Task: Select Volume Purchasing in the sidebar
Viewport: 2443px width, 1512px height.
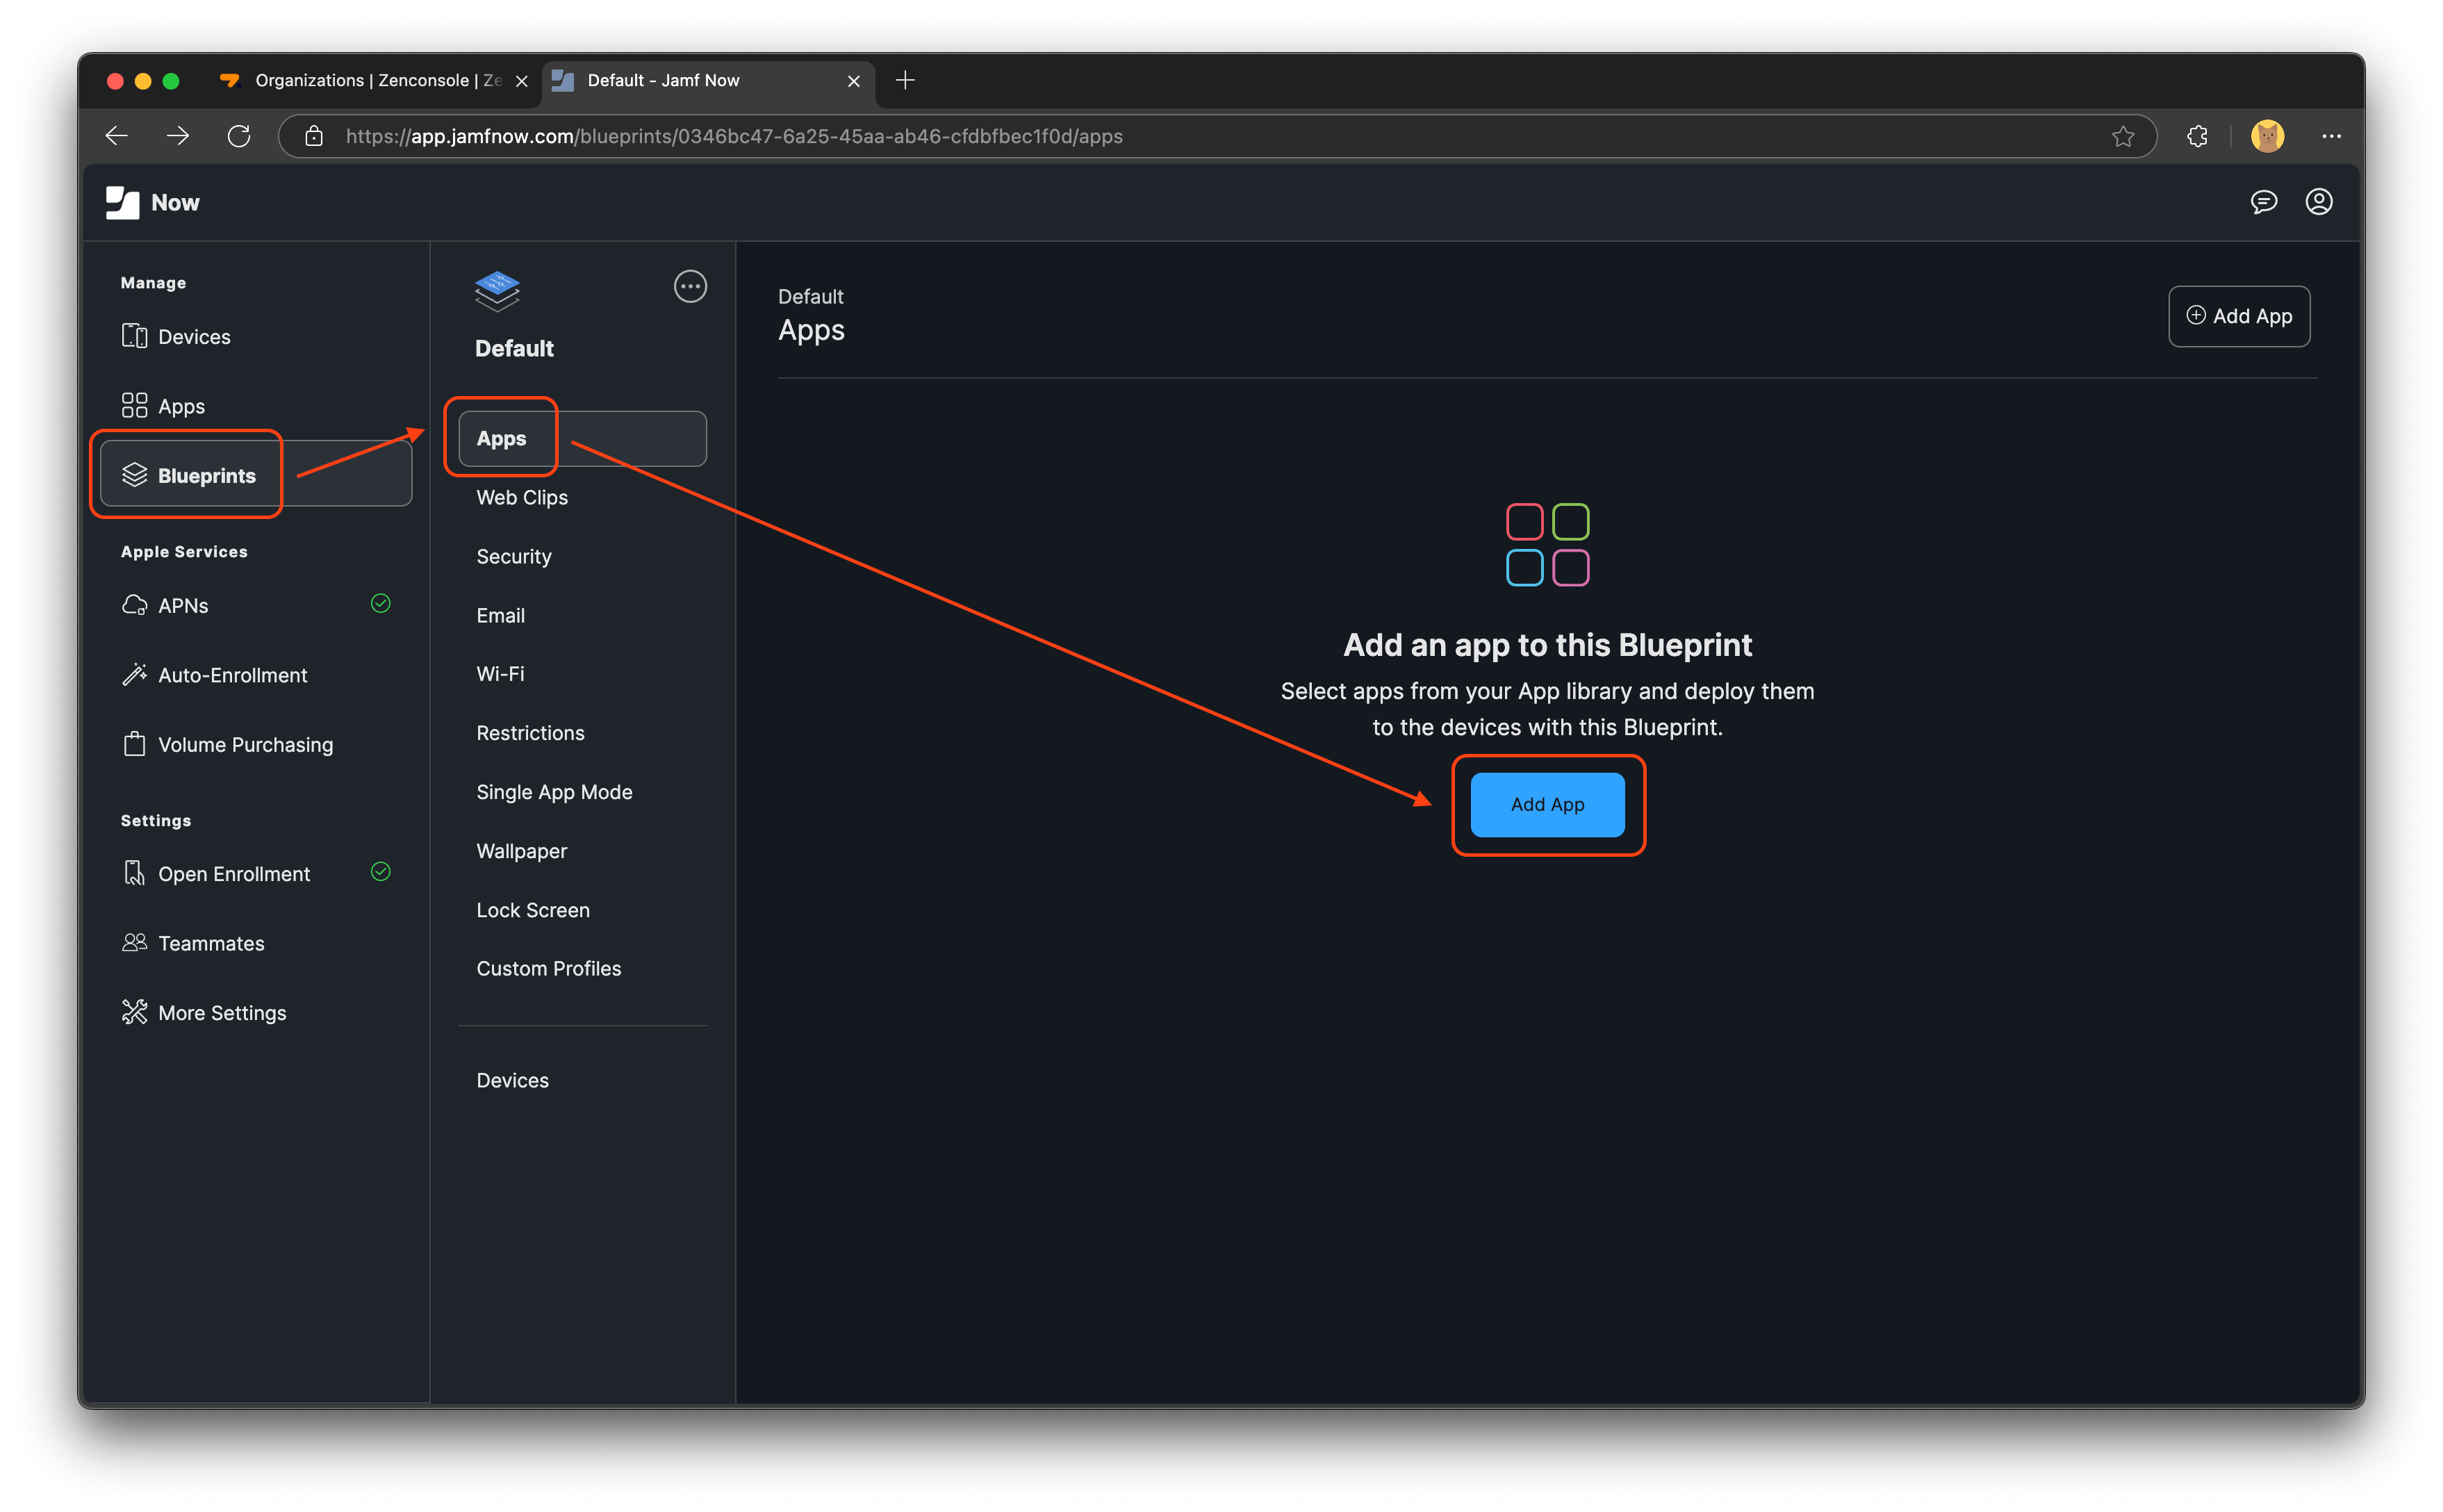Action: pos(245,744)
